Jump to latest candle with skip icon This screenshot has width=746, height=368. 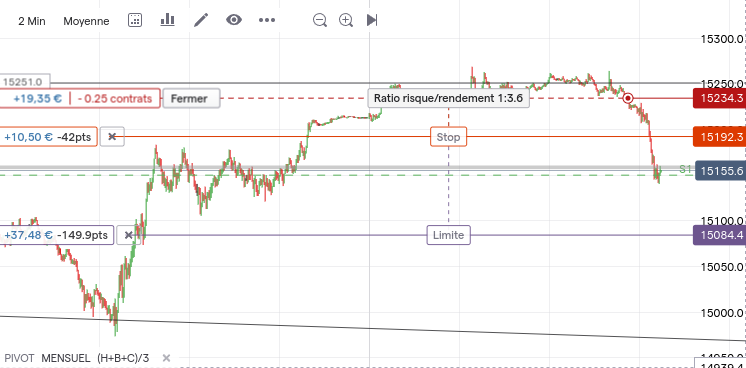[x=372, y=20]
